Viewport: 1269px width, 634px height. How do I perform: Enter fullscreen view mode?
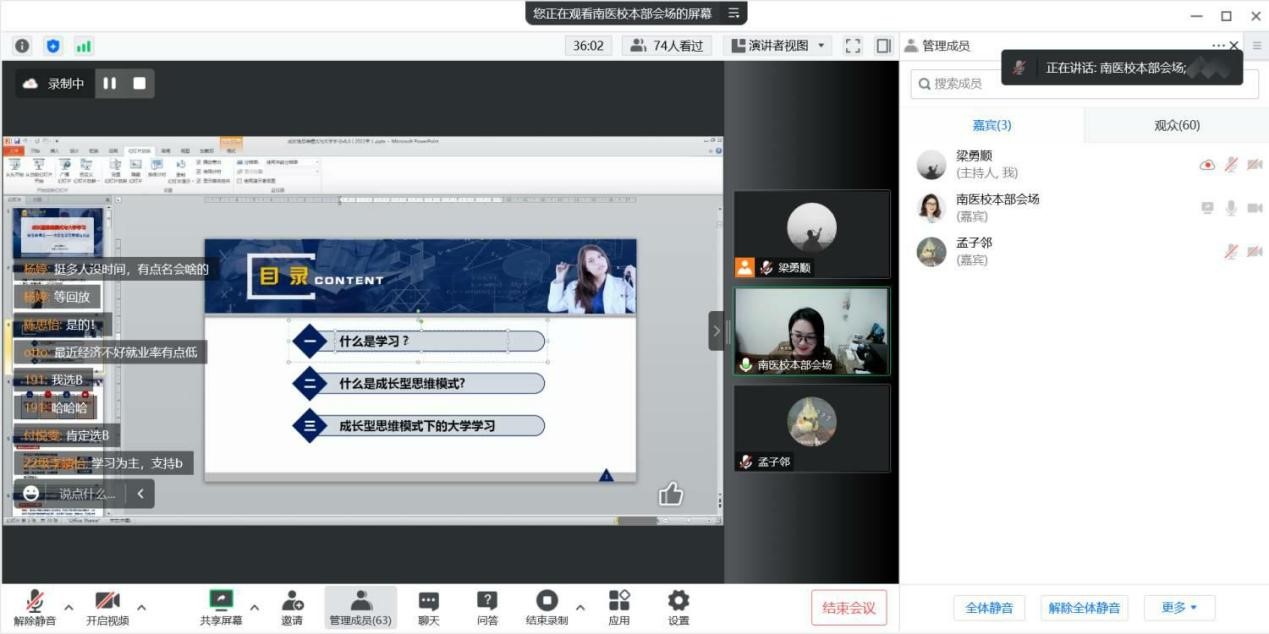click(x=852, y=46)
